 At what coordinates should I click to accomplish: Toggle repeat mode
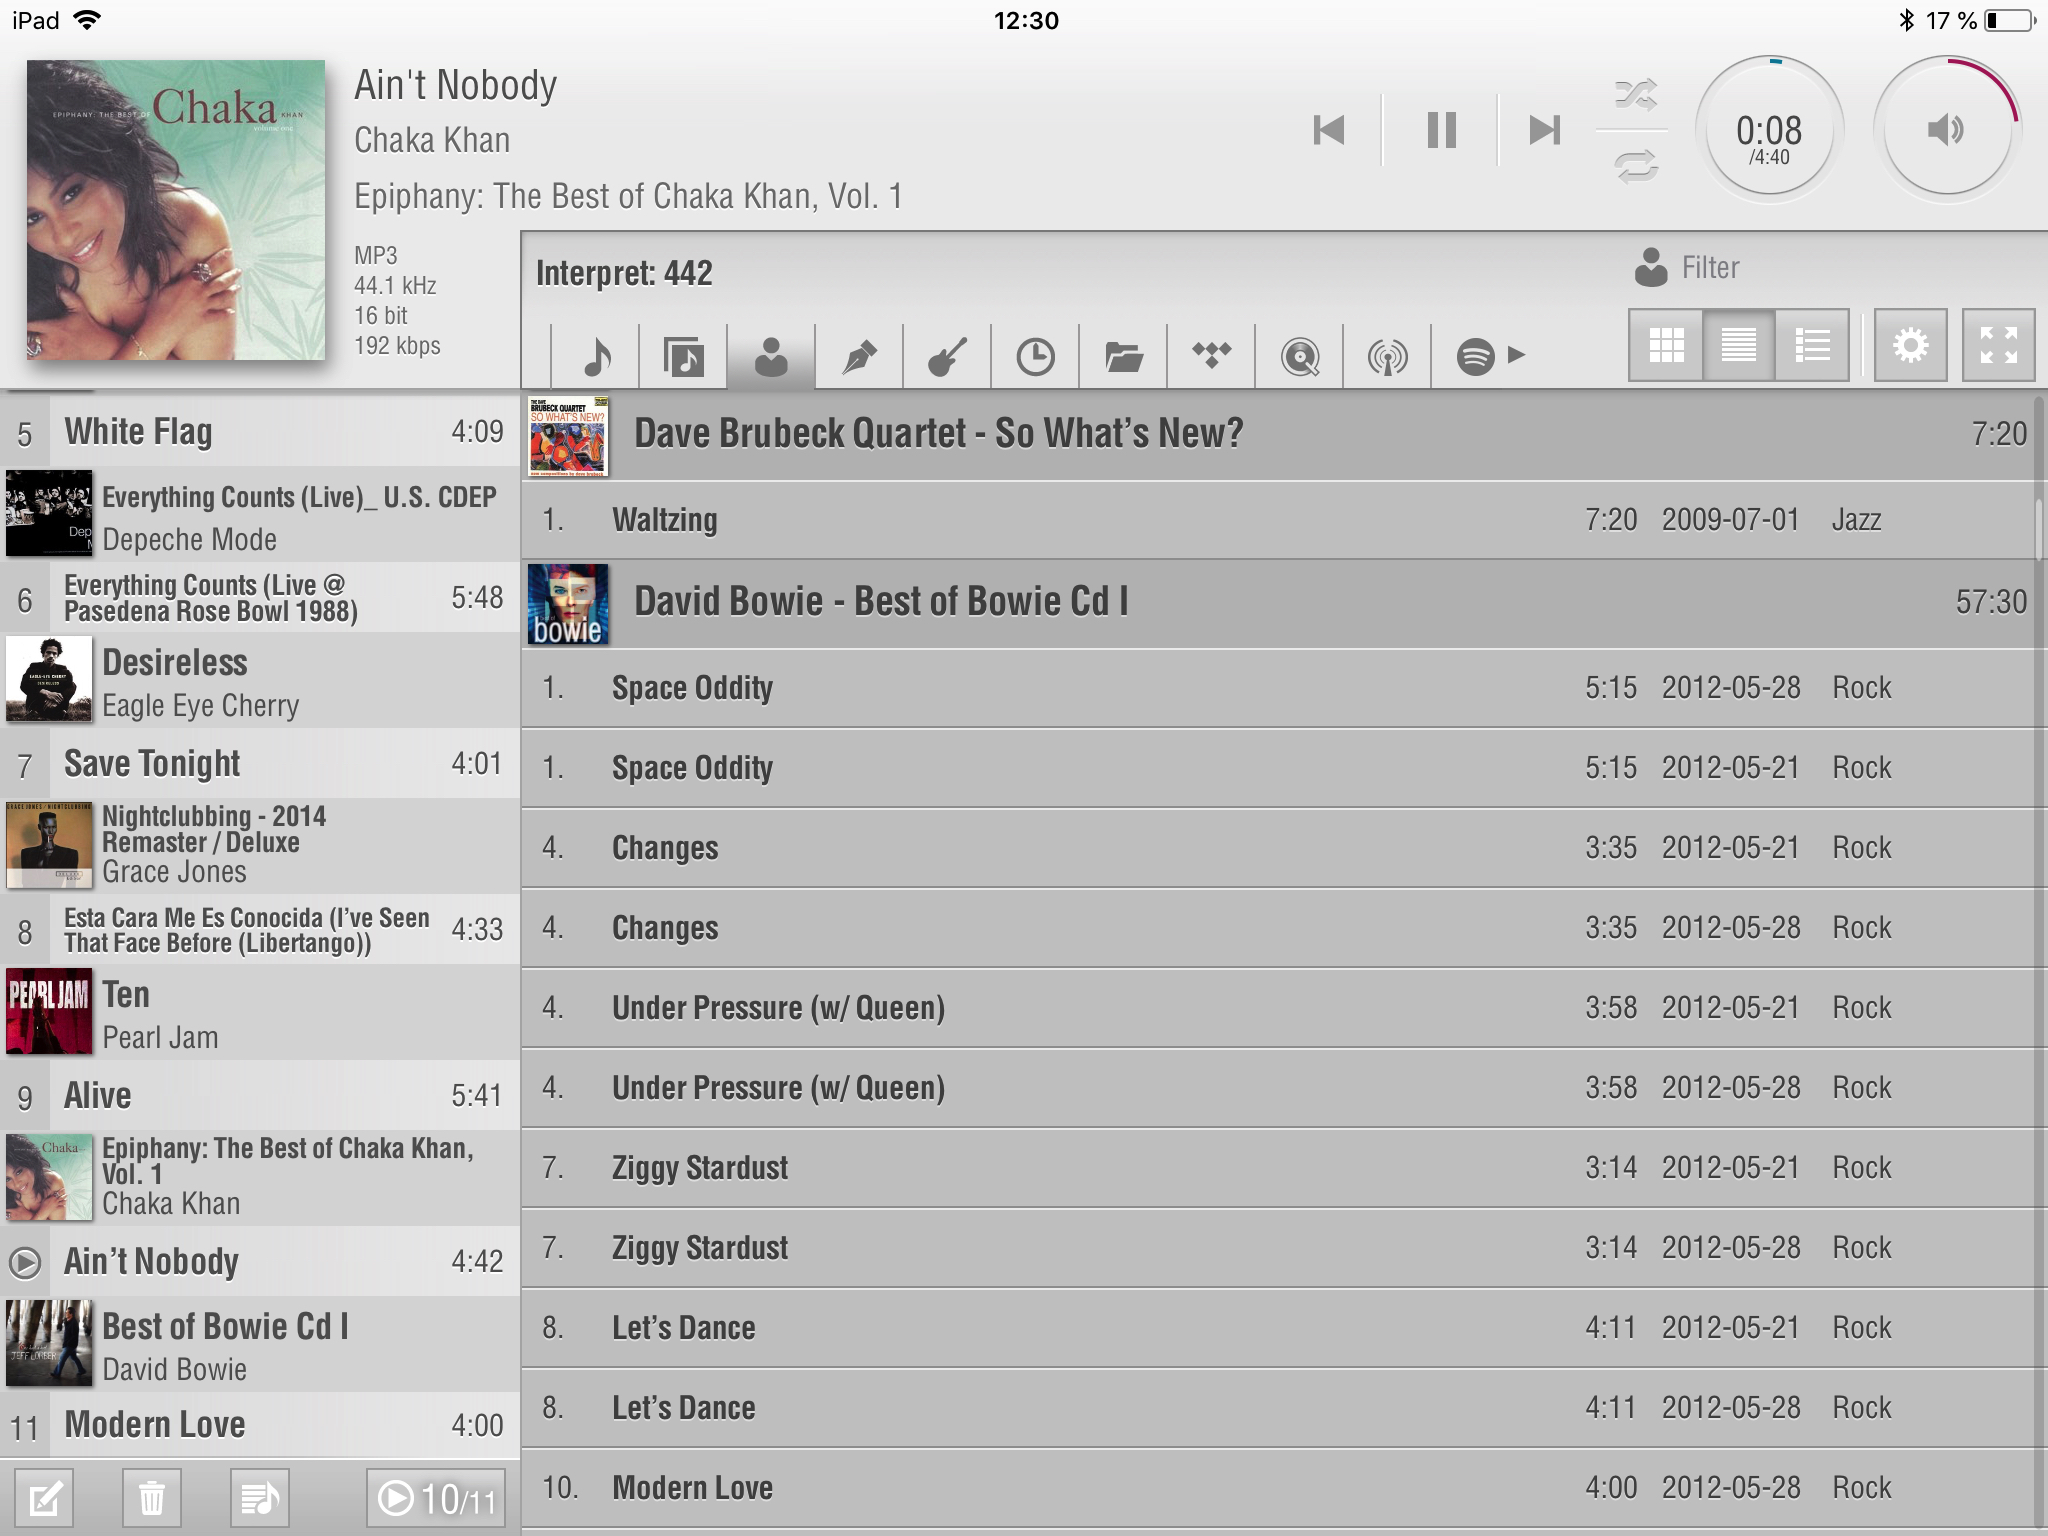pyautogui.click(x=1636, y=166)
